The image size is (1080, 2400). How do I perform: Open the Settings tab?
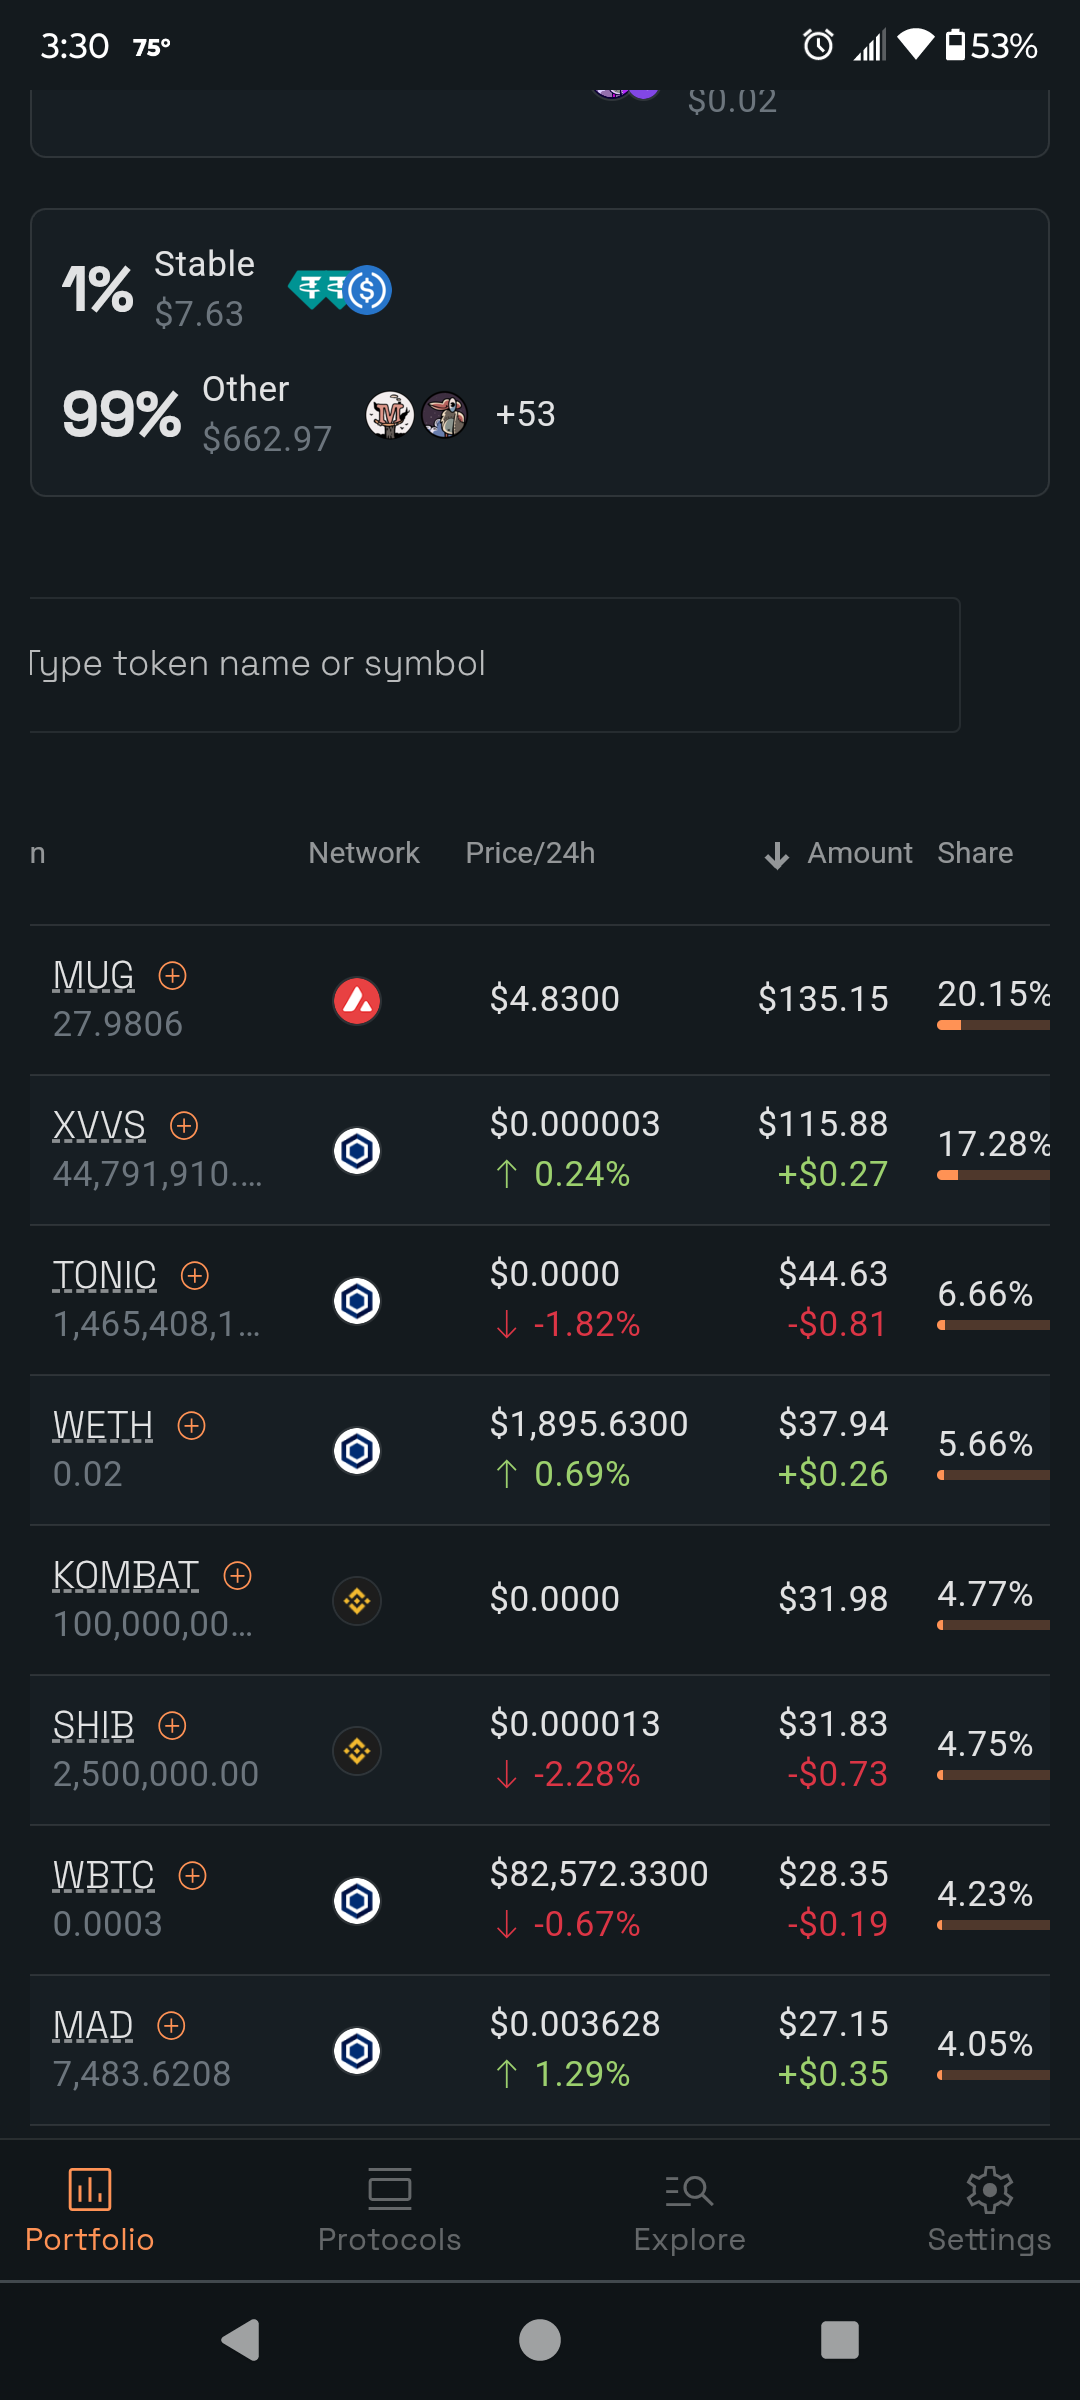pyautogui.click(x=989, y=2210)
